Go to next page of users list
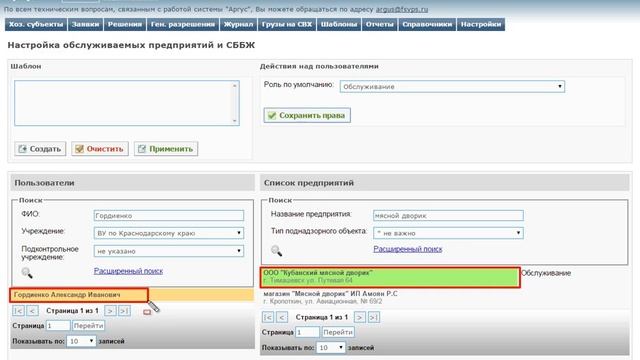This screenshot has width=640, height=360. (x=110, y=311)
